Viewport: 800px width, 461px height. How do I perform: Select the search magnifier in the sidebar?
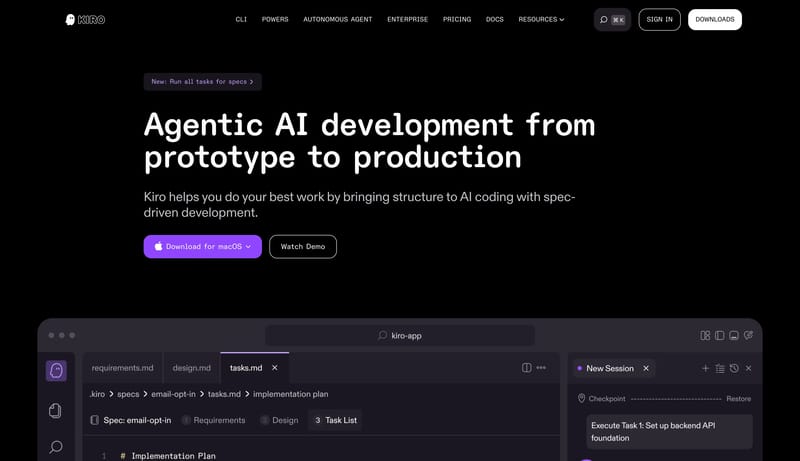[56, 447]
